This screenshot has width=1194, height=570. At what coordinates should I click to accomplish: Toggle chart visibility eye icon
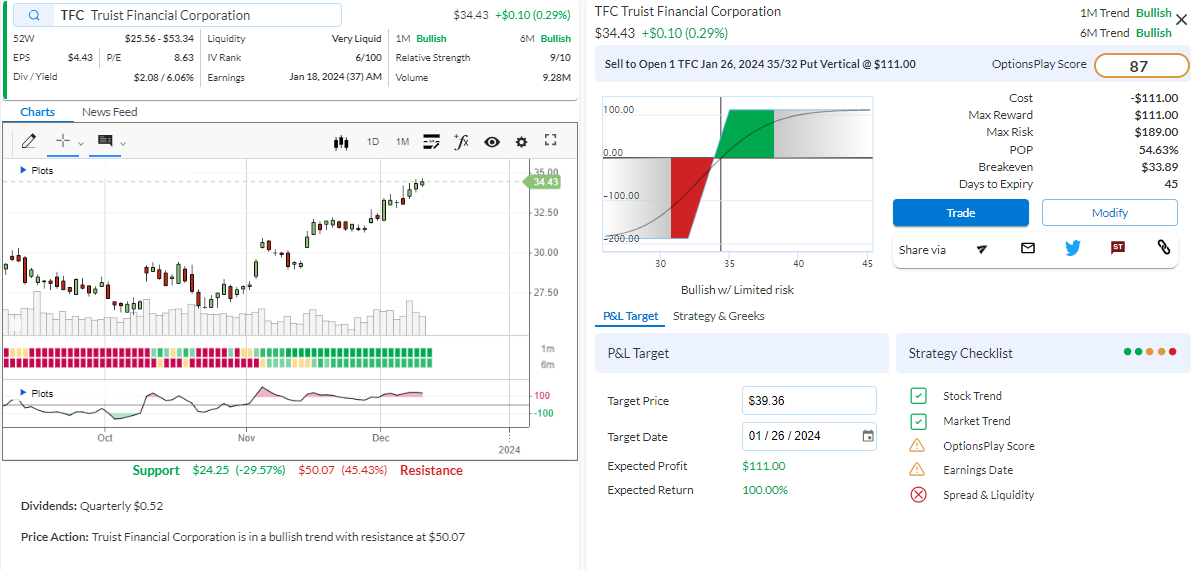(492, 142)
